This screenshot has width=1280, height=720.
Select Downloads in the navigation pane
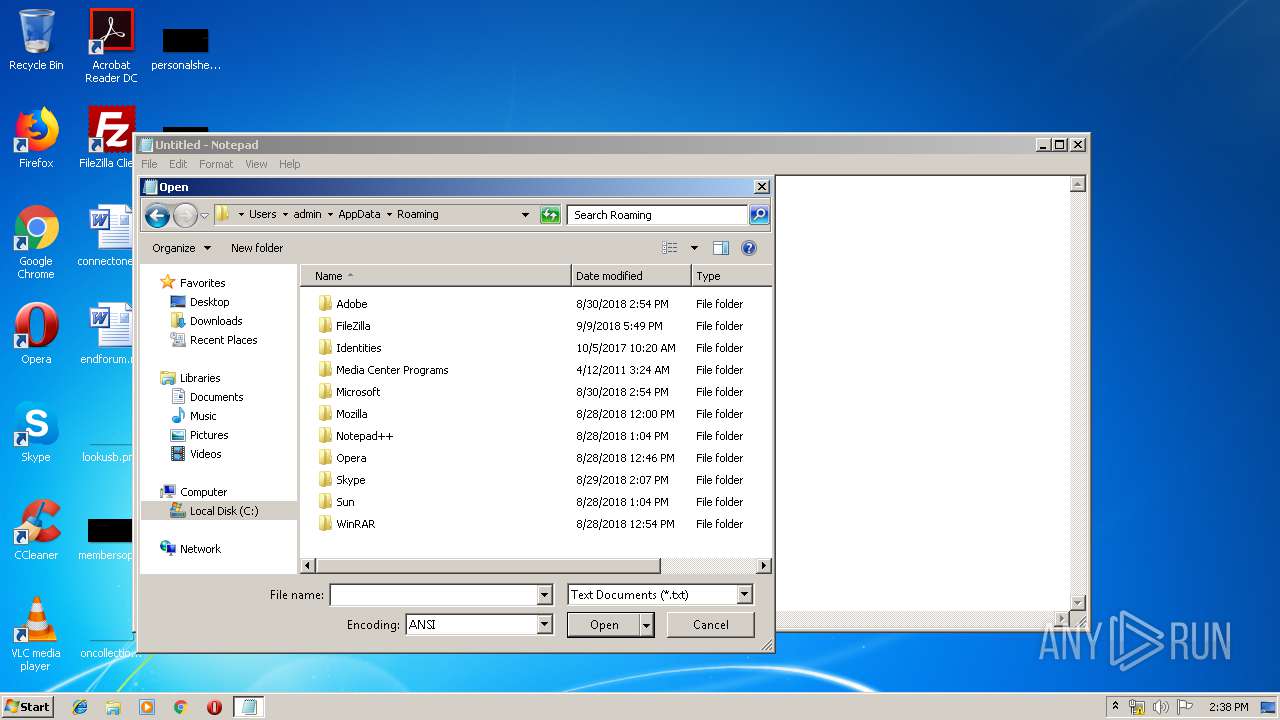216,321
